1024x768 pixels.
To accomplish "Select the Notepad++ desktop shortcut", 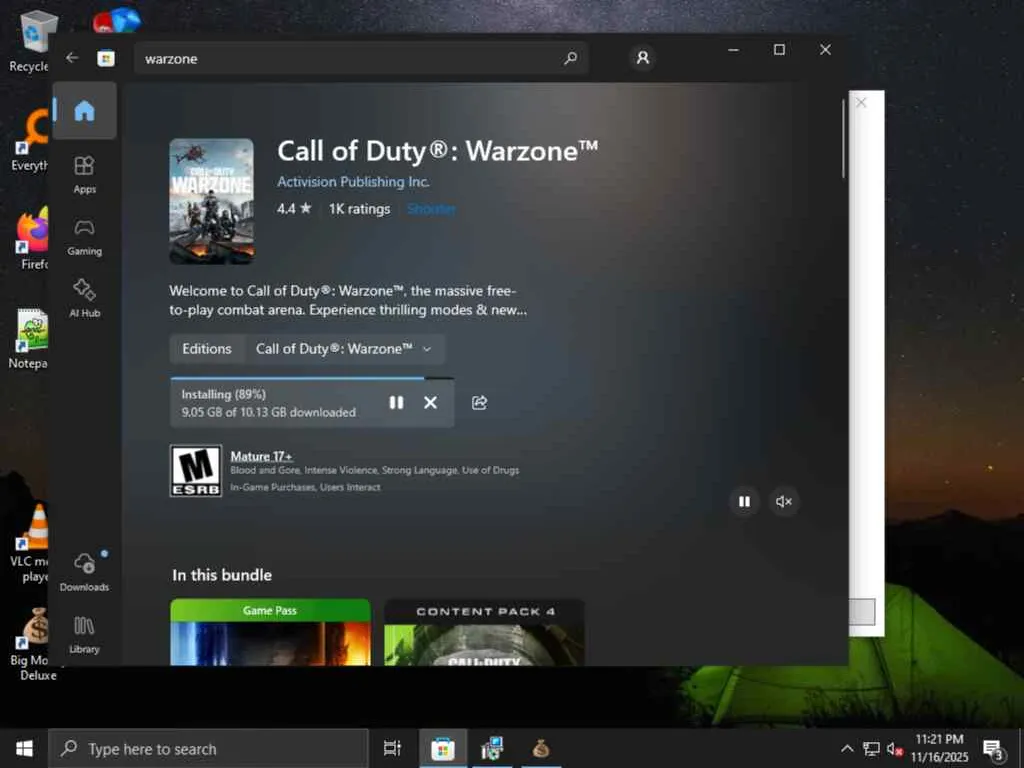I will [29, 338].
